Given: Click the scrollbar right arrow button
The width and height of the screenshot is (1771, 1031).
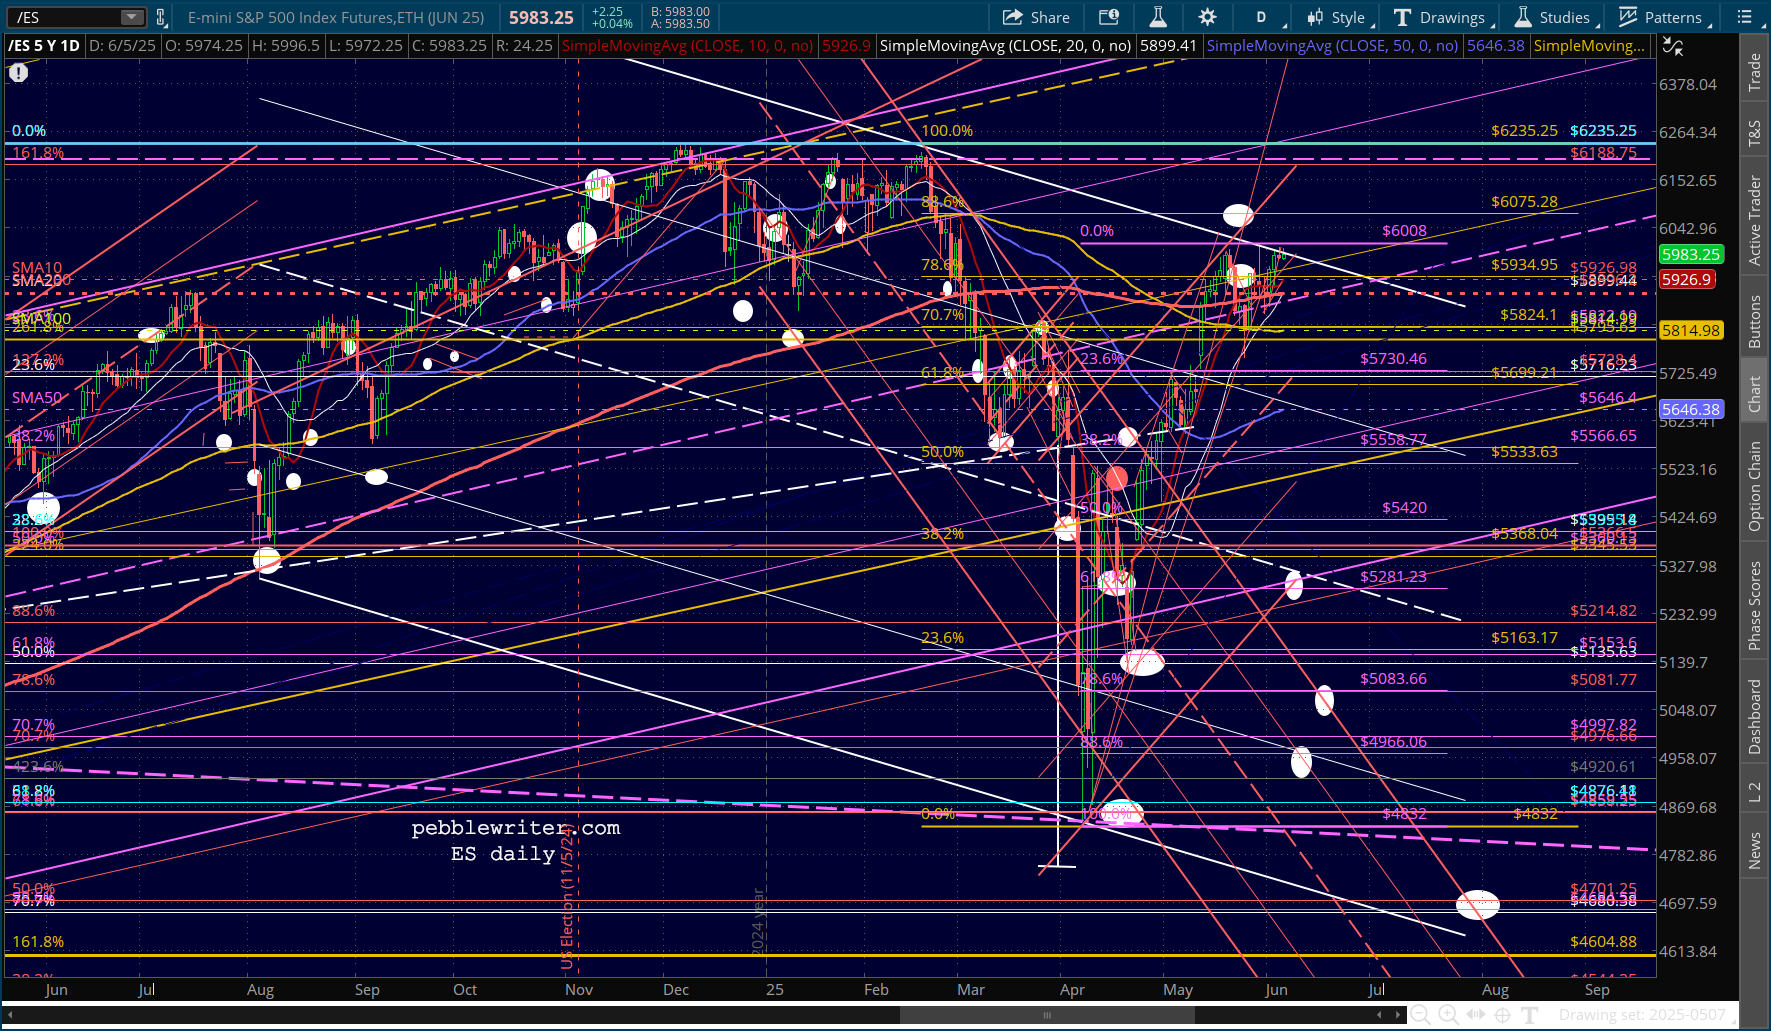Looking at the screenshot, I should (1398, 1015).
